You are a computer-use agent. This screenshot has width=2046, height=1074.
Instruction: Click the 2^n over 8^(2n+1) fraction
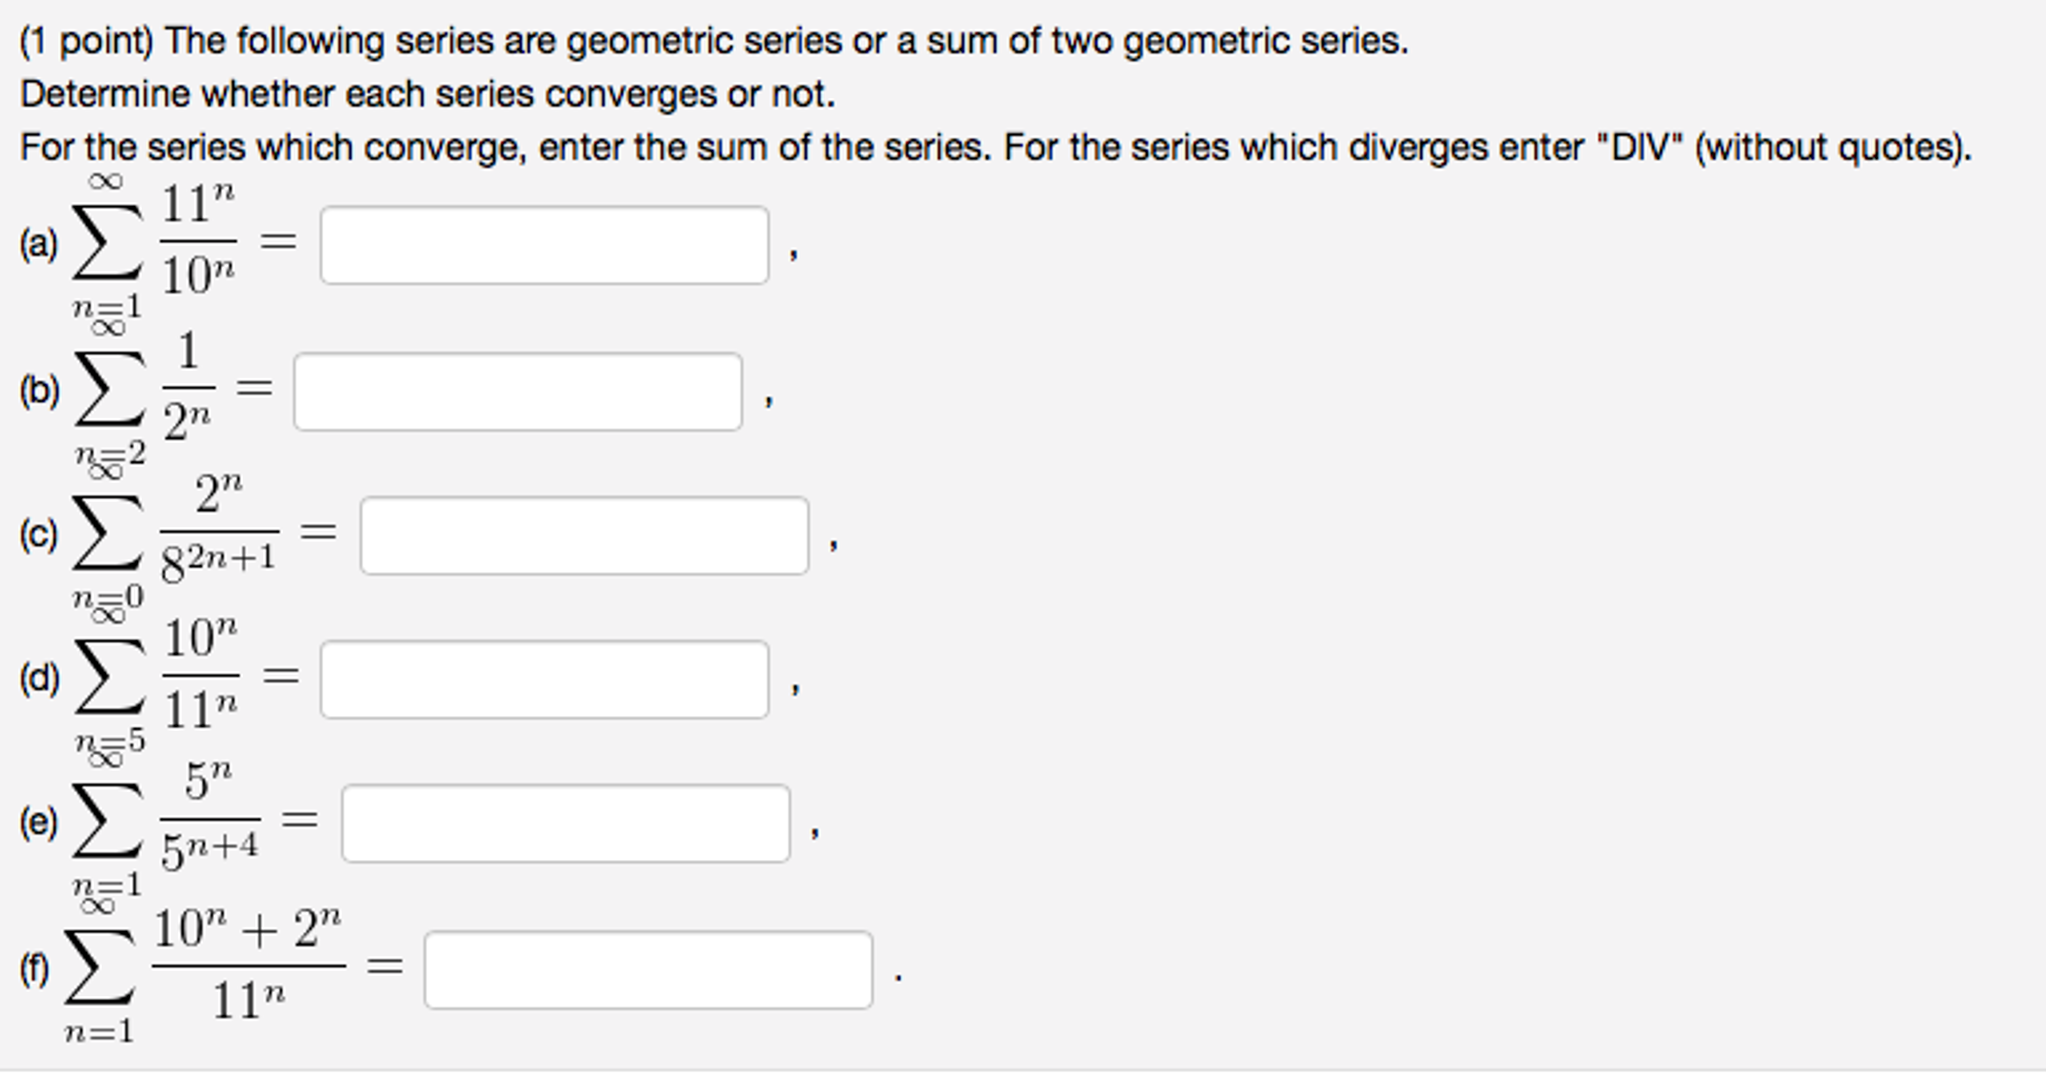pyautogui.click(x=219, y=531)
